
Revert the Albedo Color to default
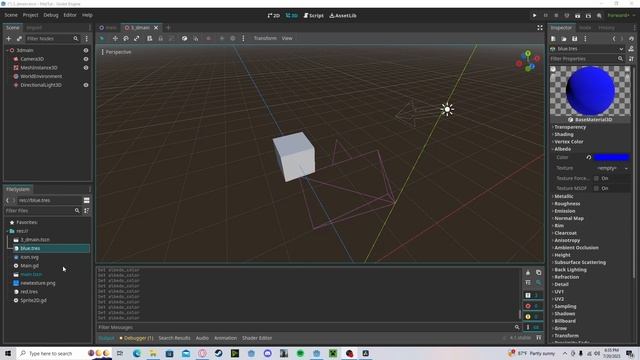[589, 157]
